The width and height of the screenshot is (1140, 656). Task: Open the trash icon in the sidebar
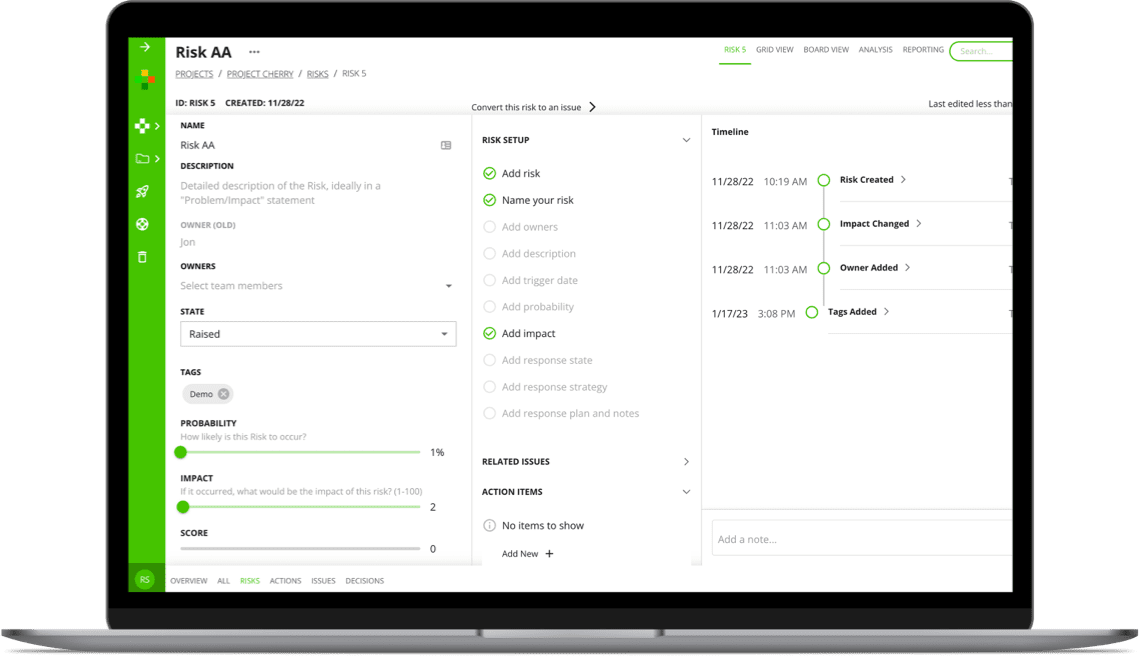click(143, 257)
